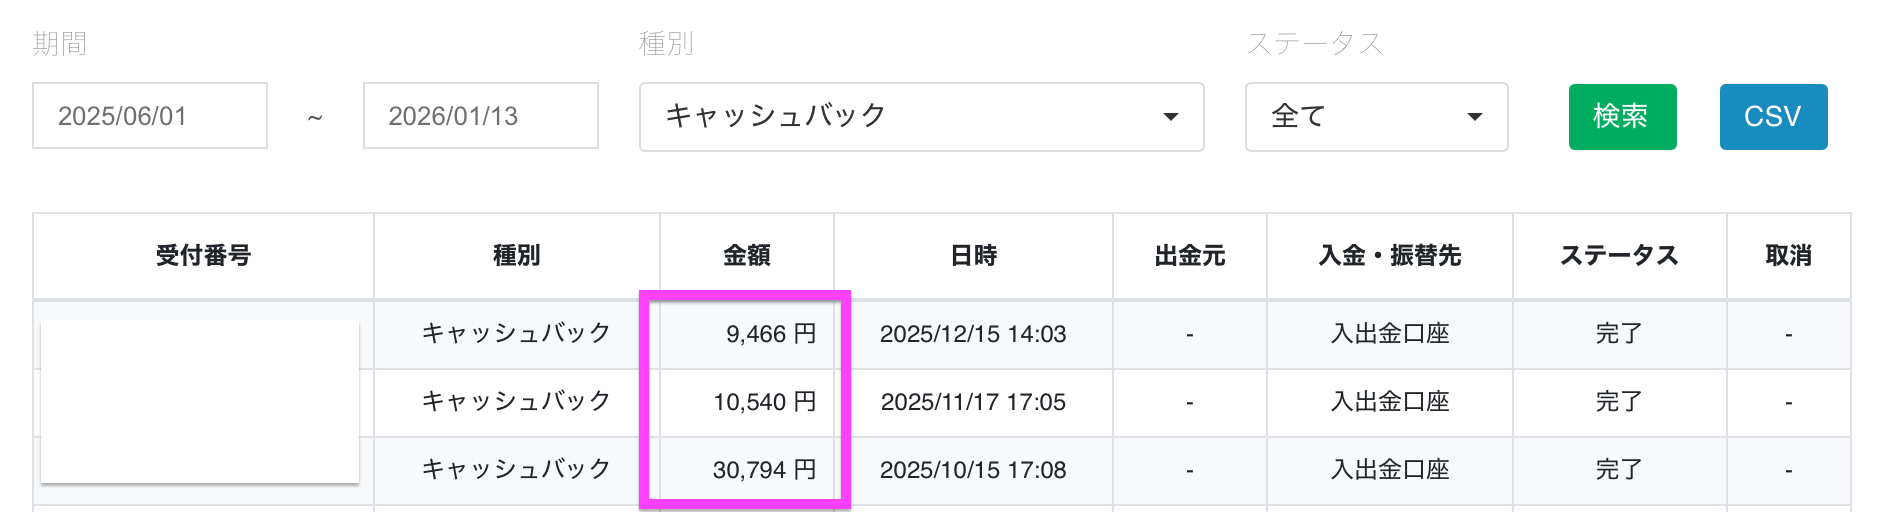Click the 出金元 column header
The width and height of the screenshot is (1886, 512).
pos(1189,256)
